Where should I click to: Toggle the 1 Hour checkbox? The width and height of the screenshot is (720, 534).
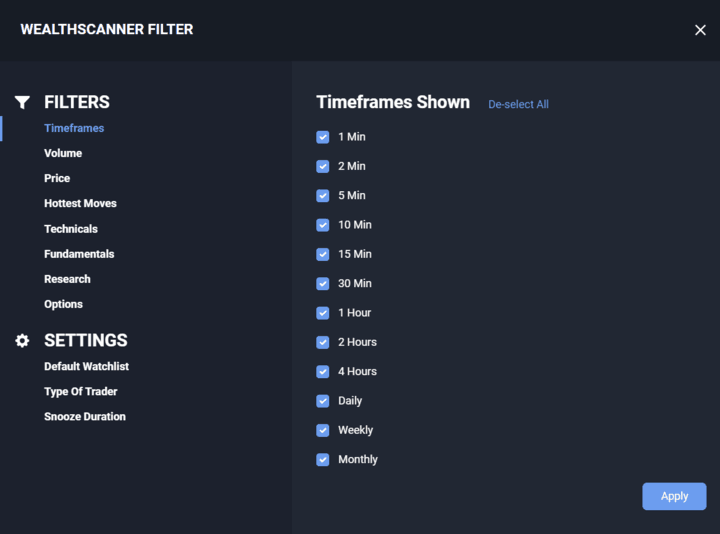point(323,313)
